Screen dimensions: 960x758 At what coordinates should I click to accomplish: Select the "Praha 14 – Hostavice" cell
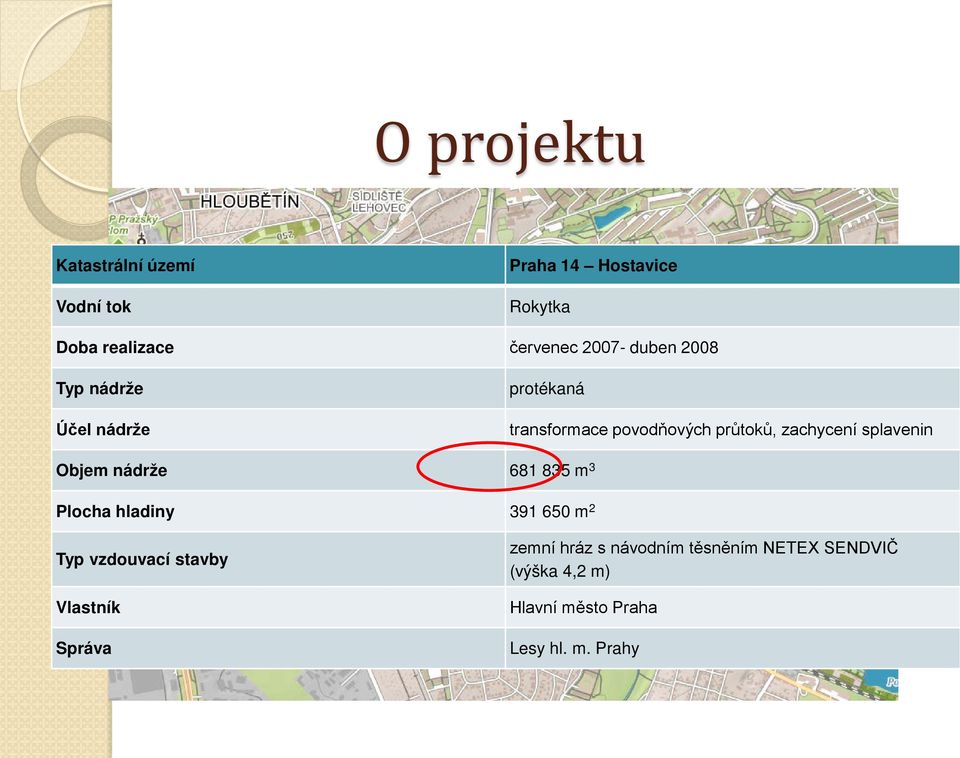[732, 265]
